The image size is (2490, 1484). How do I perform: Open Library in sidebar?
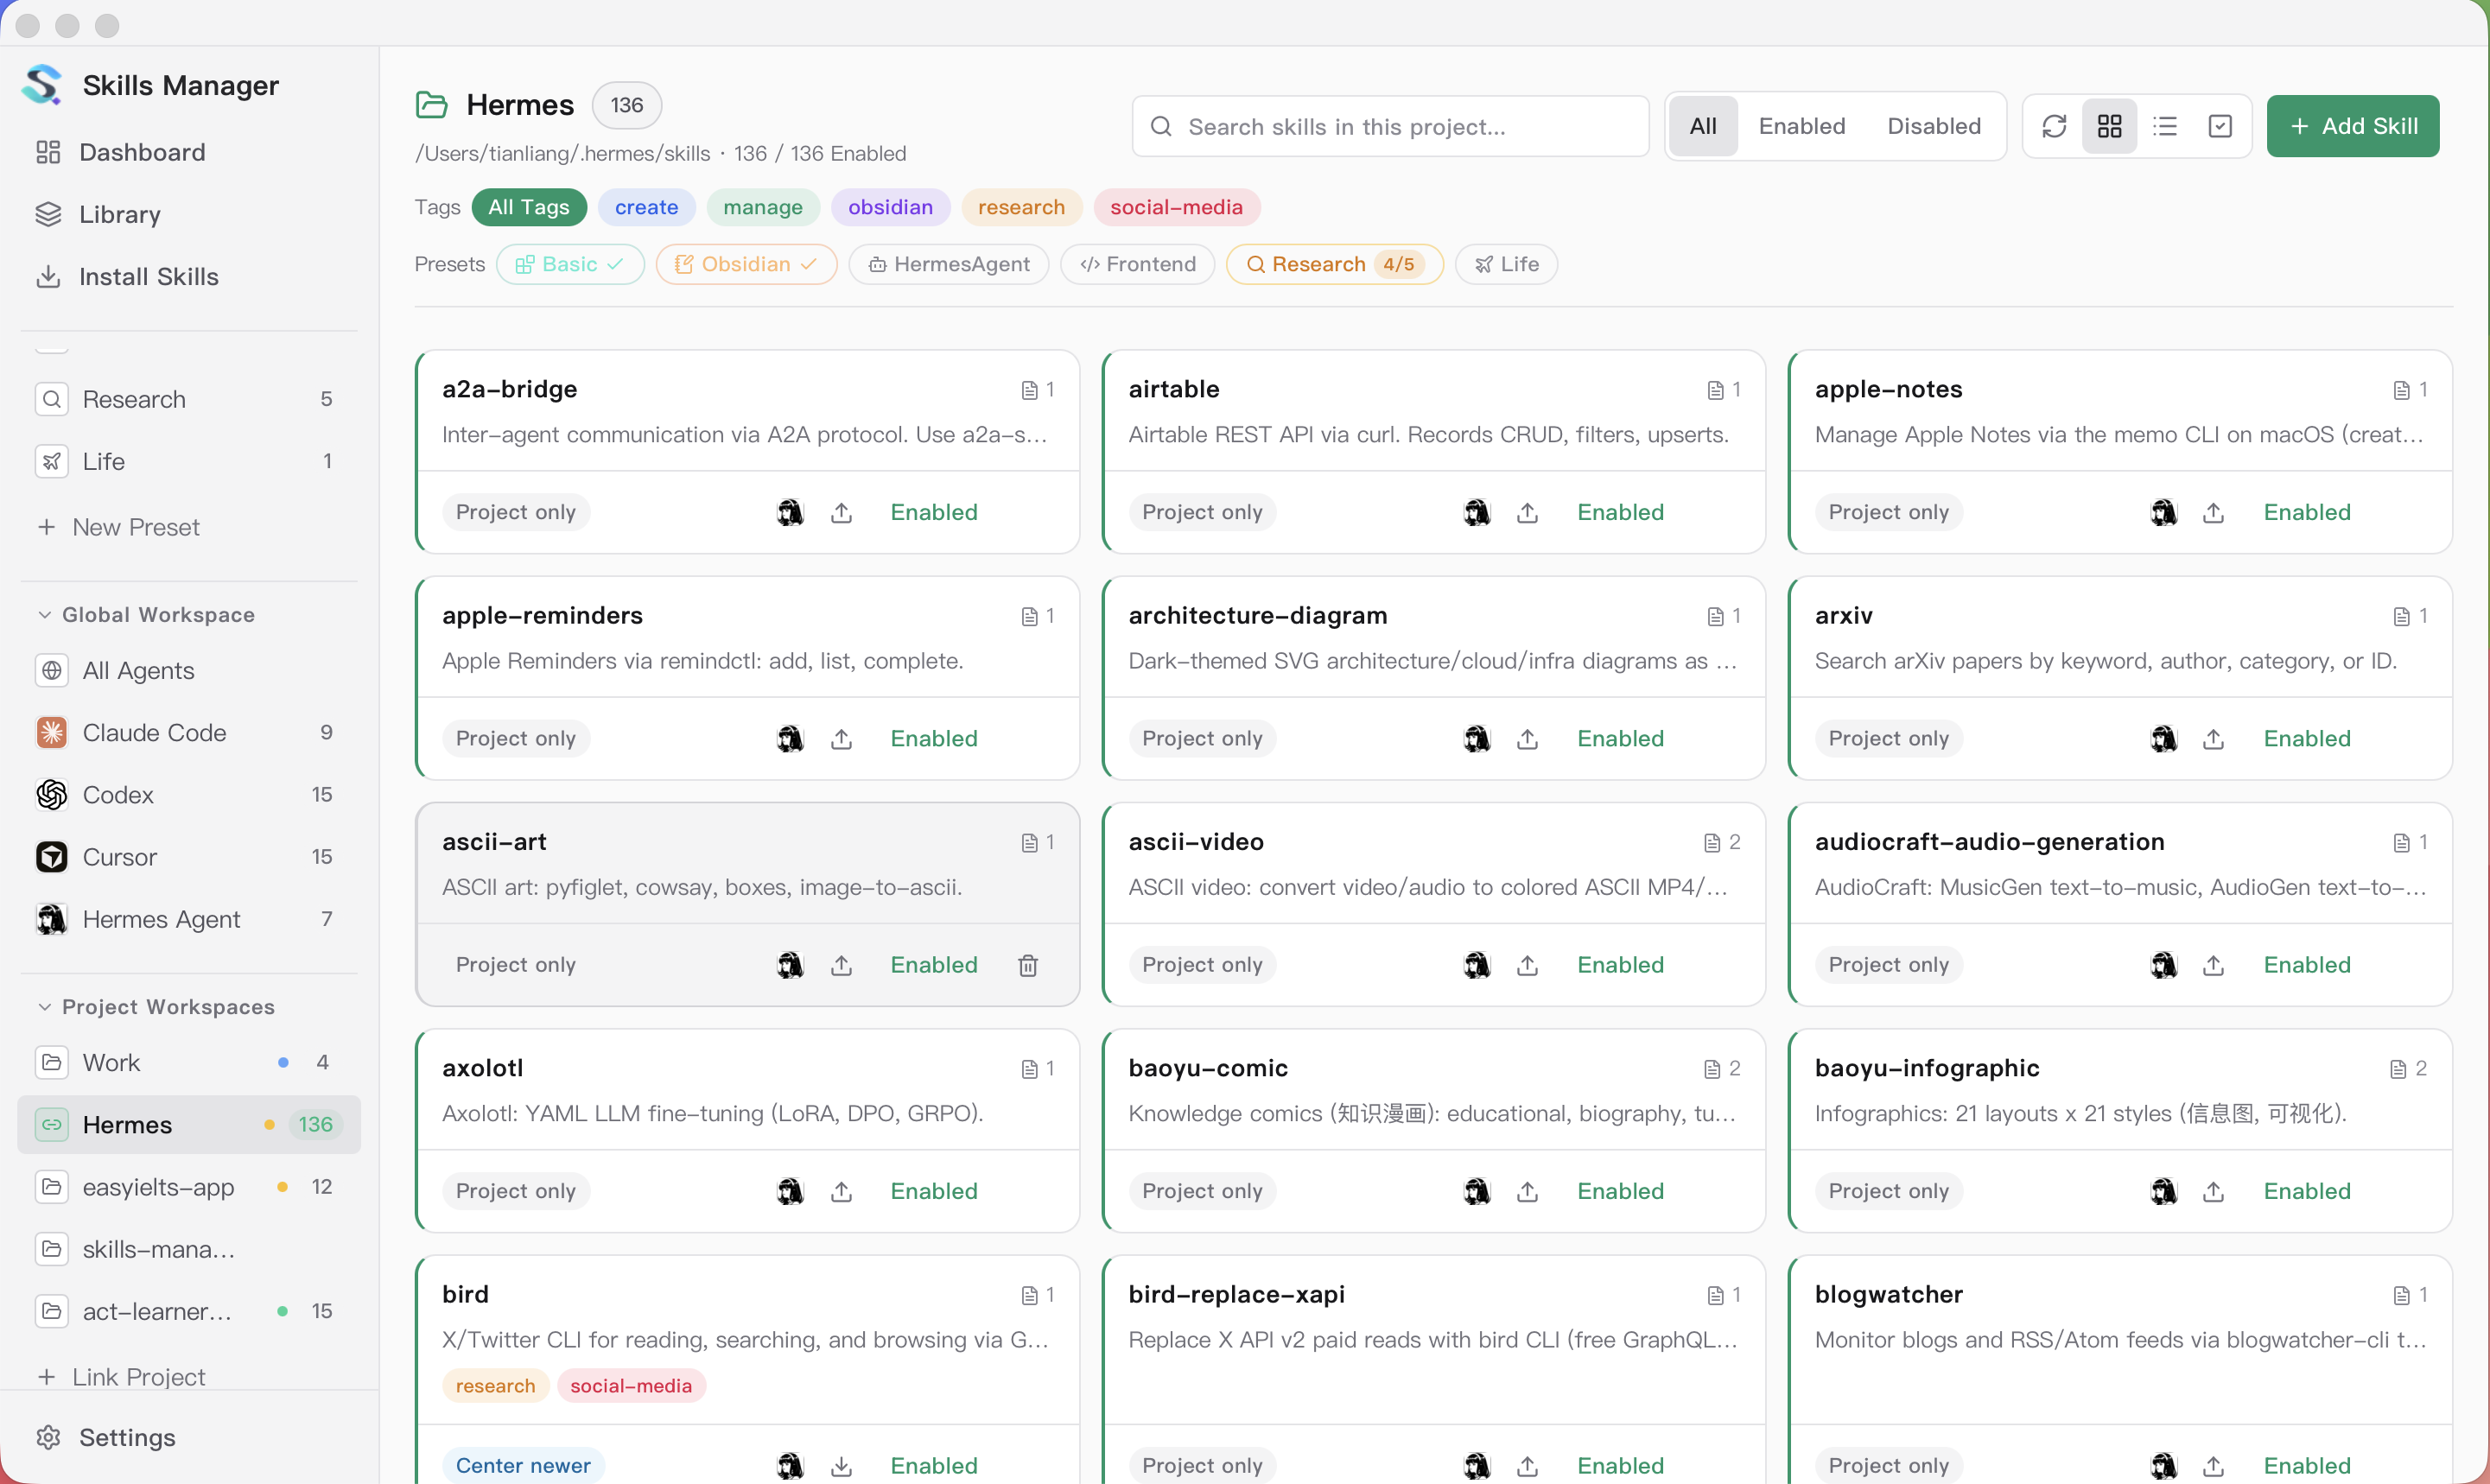pyautogui.click(x=188, y=214)
